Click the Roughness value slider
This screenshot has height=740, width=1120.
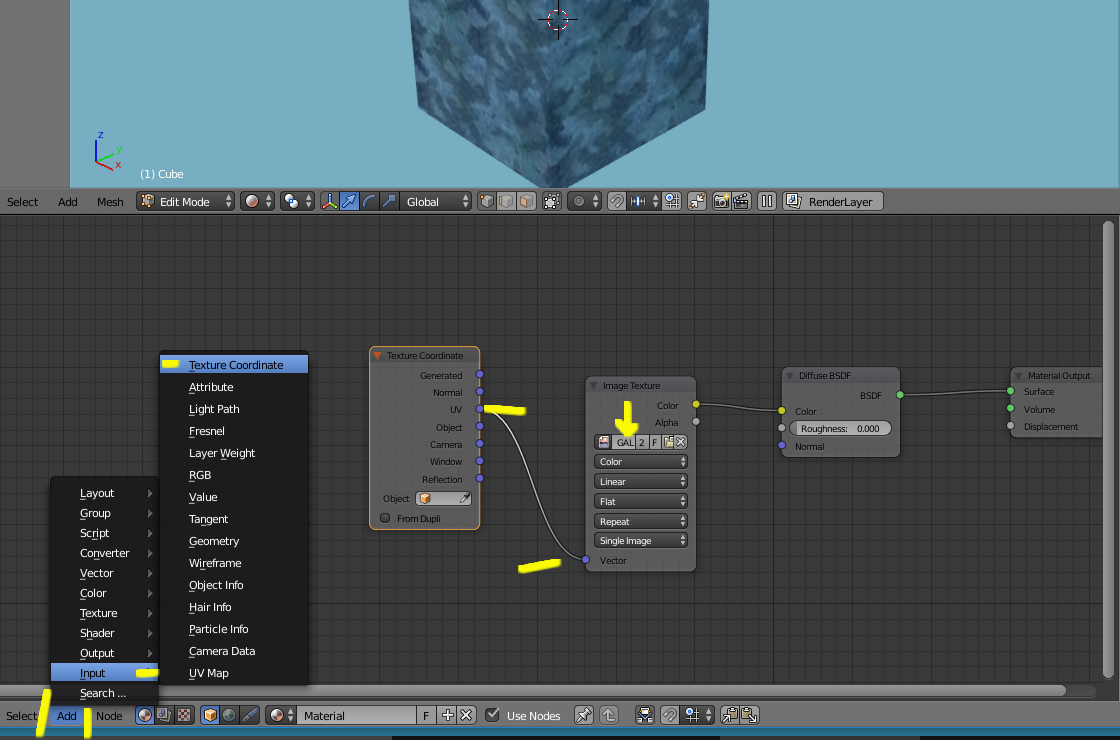(x=840, y=428)
